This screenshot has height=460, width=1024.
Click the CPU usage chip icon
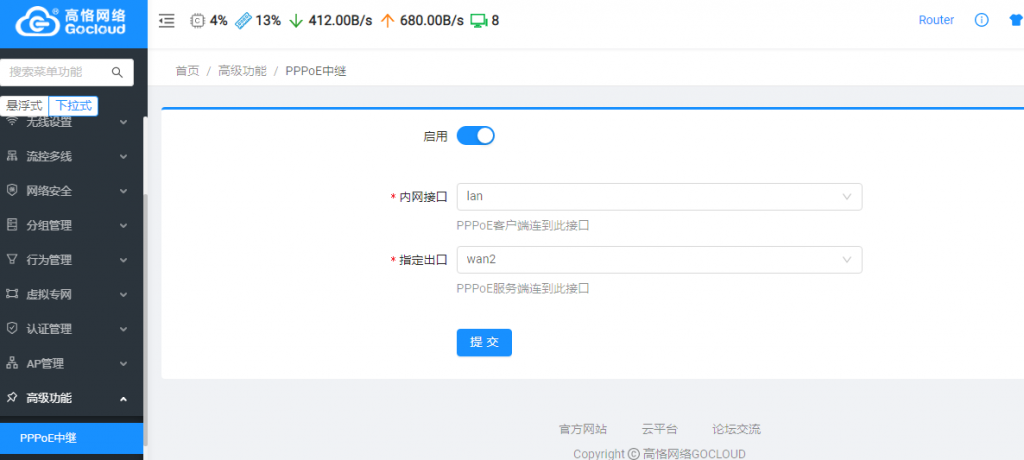(x=196, y=20)
